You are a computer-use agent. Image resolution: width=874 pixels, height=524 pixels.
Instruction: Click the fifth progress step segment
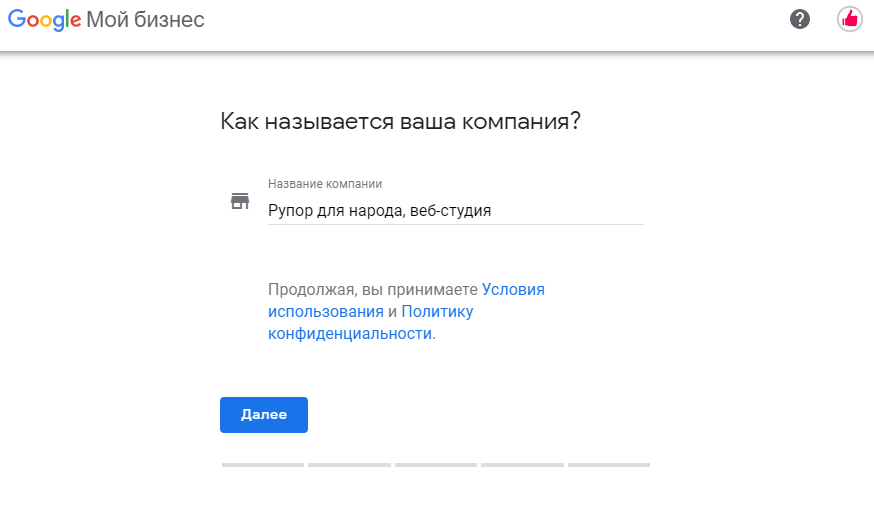click(609, 465)
